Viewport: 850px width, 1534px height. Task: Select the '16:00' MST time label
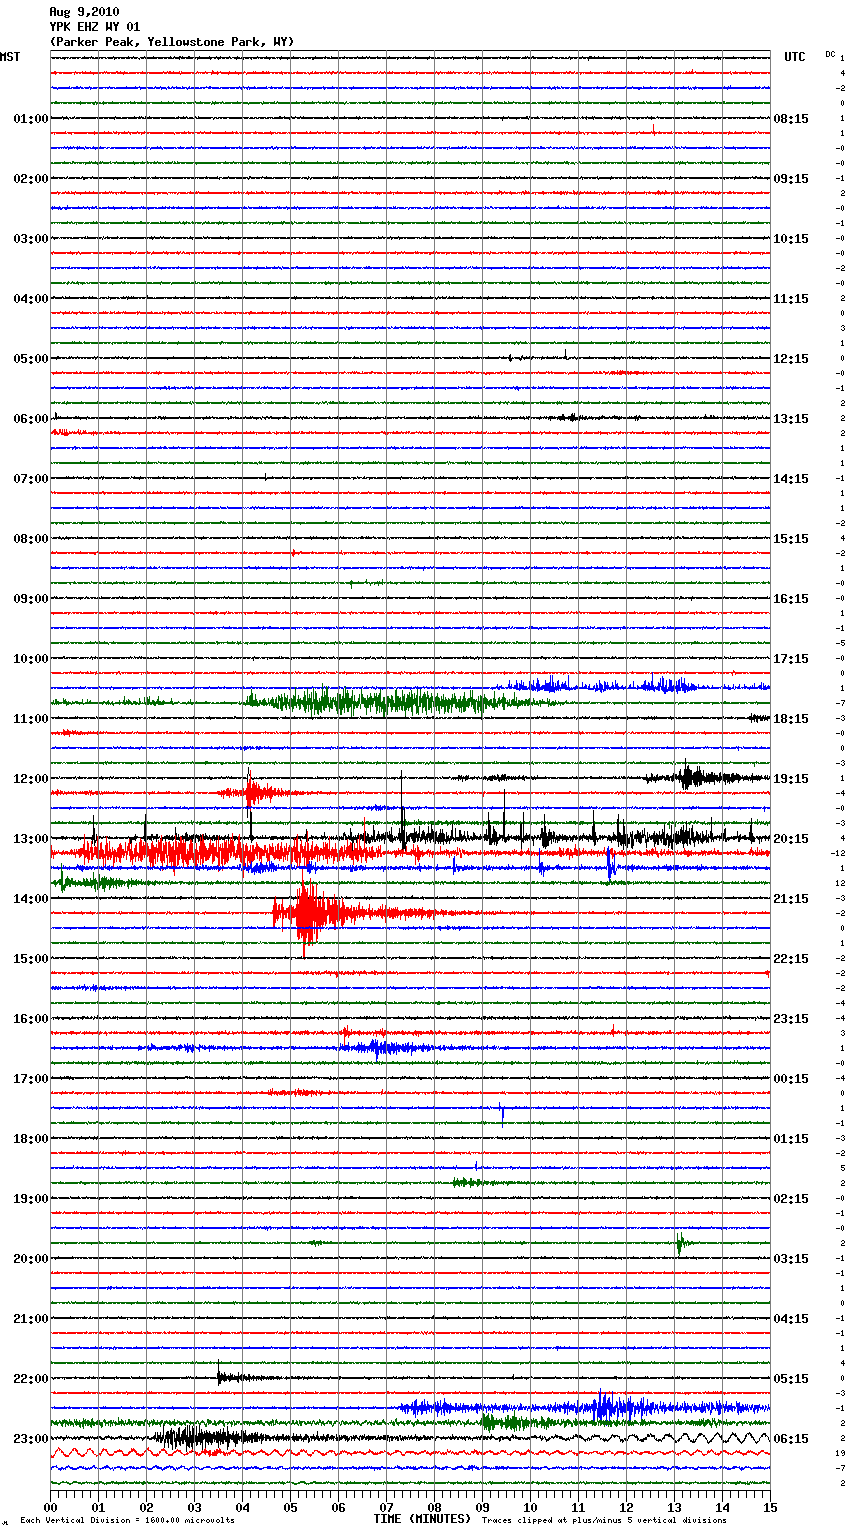point(31,1019)
